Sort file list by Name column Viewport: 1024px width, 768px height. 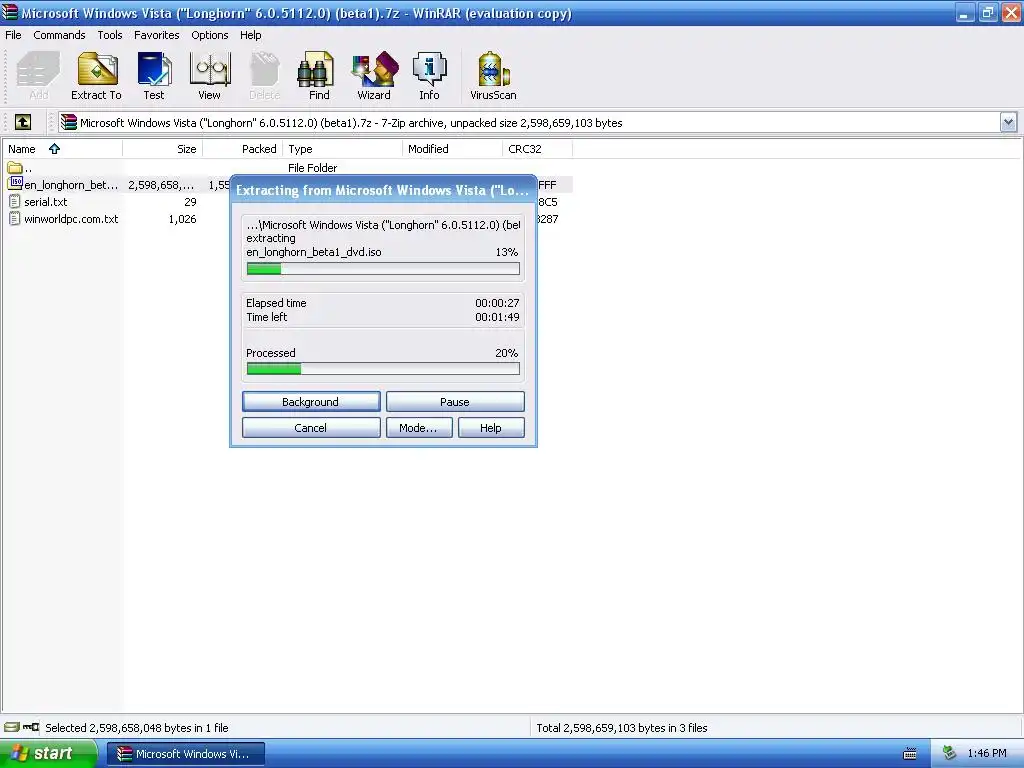point(62,149)
